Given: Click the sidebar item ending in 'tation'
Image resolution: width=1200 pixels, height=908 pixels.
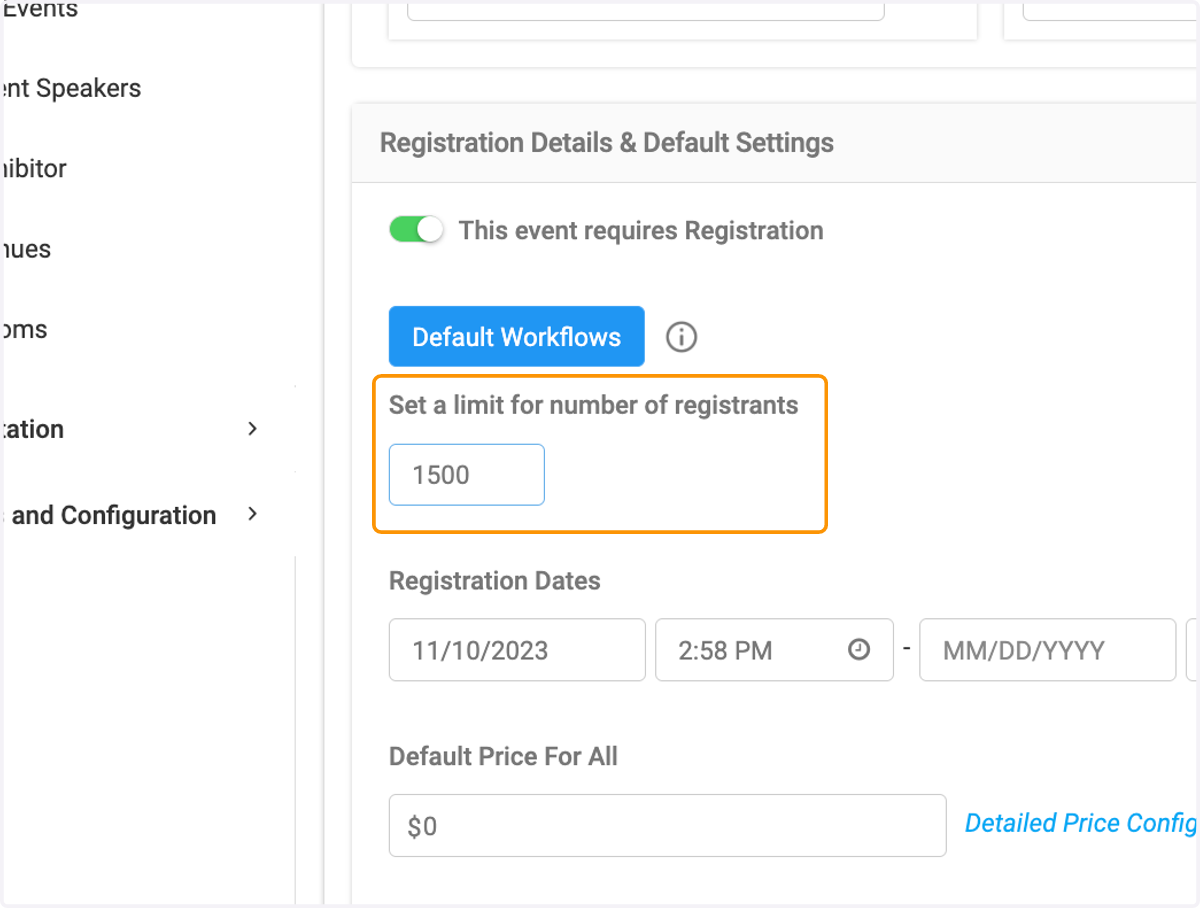Looking at the screenshot, I should (32, 429).
